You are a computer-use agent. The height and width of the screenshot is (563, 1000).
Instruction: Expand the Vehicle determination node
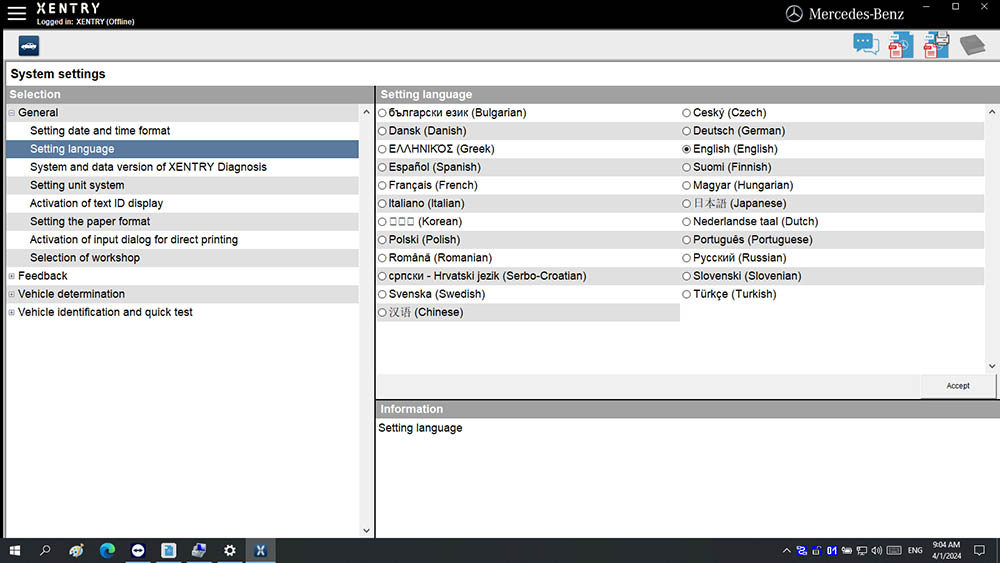[11, 295]
